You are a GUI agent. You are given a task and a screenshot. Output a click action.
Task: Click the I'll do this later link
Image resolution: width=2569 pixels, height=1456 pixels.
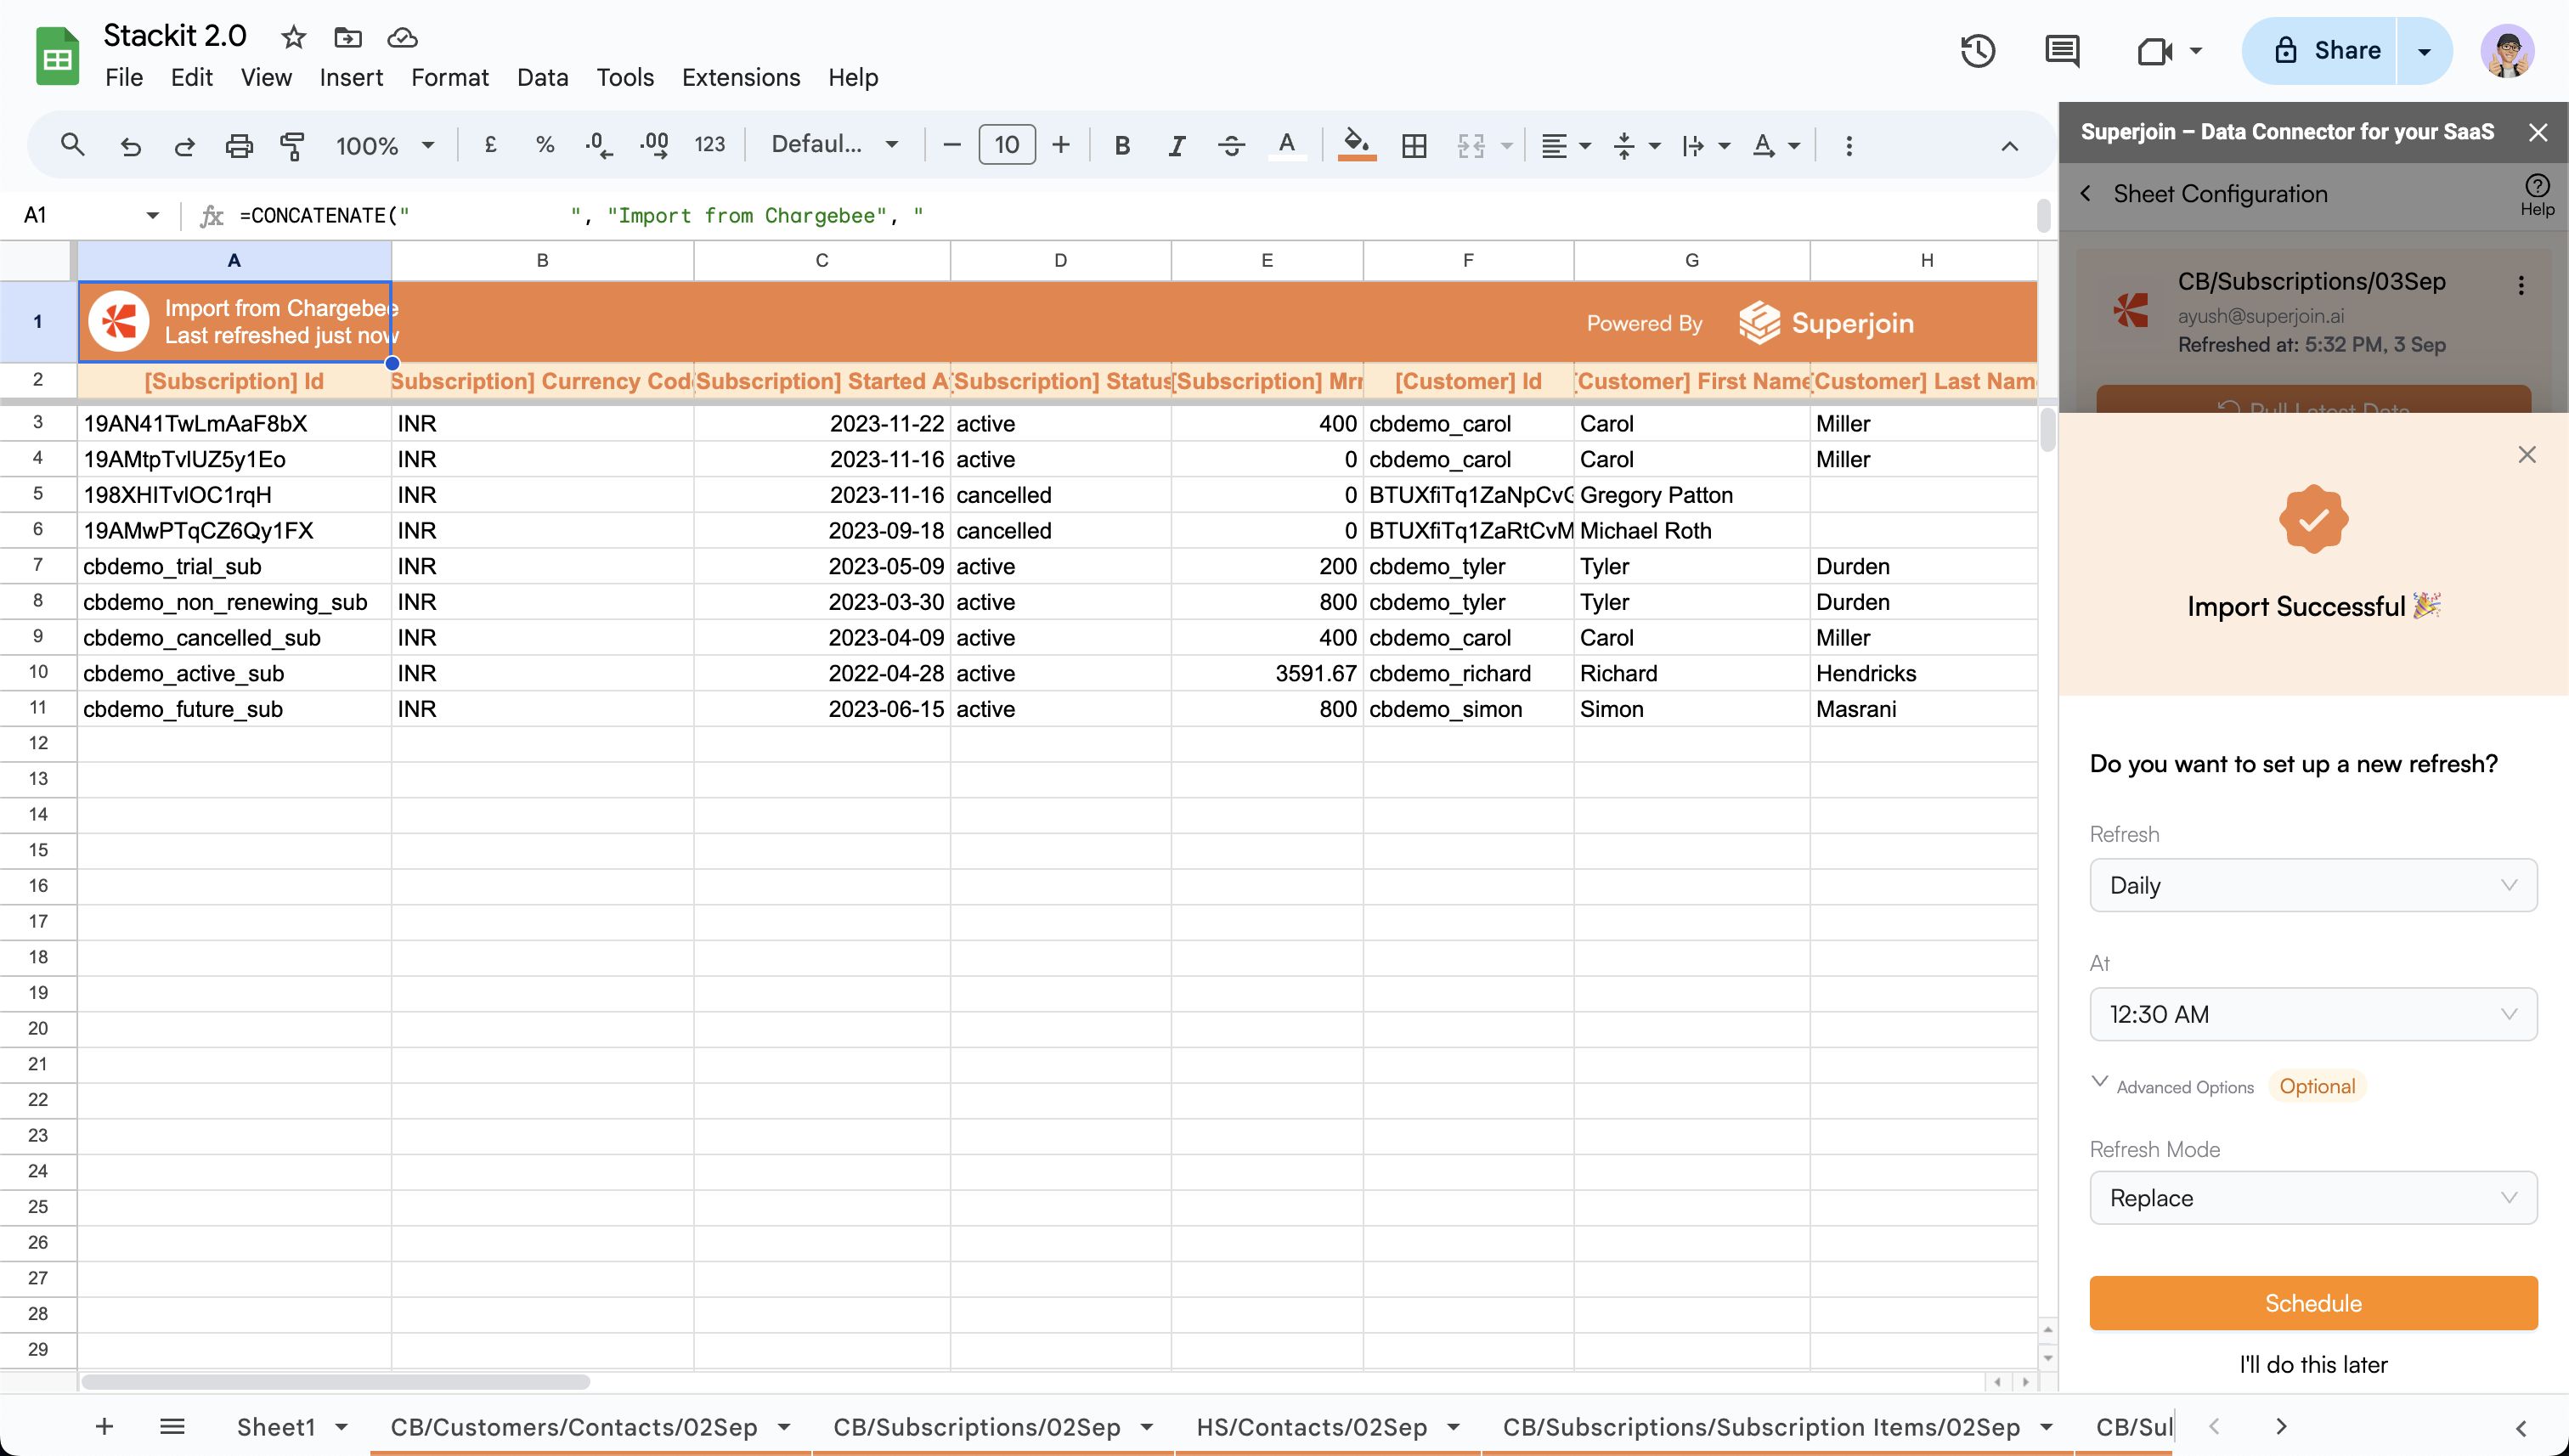pos(2312,1365)
